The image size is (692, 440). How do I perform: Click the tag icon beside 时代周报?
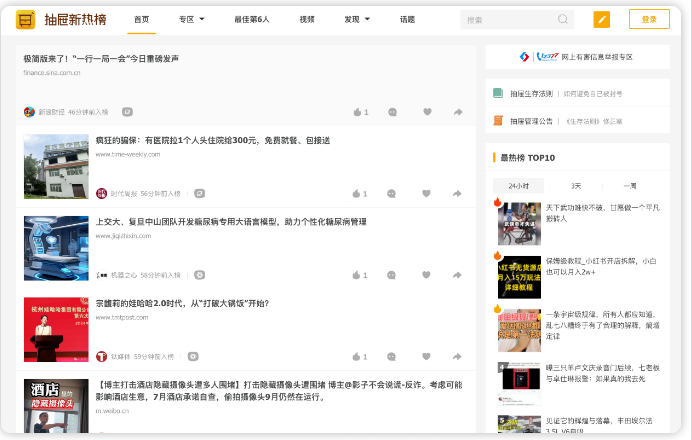point(199,194)
